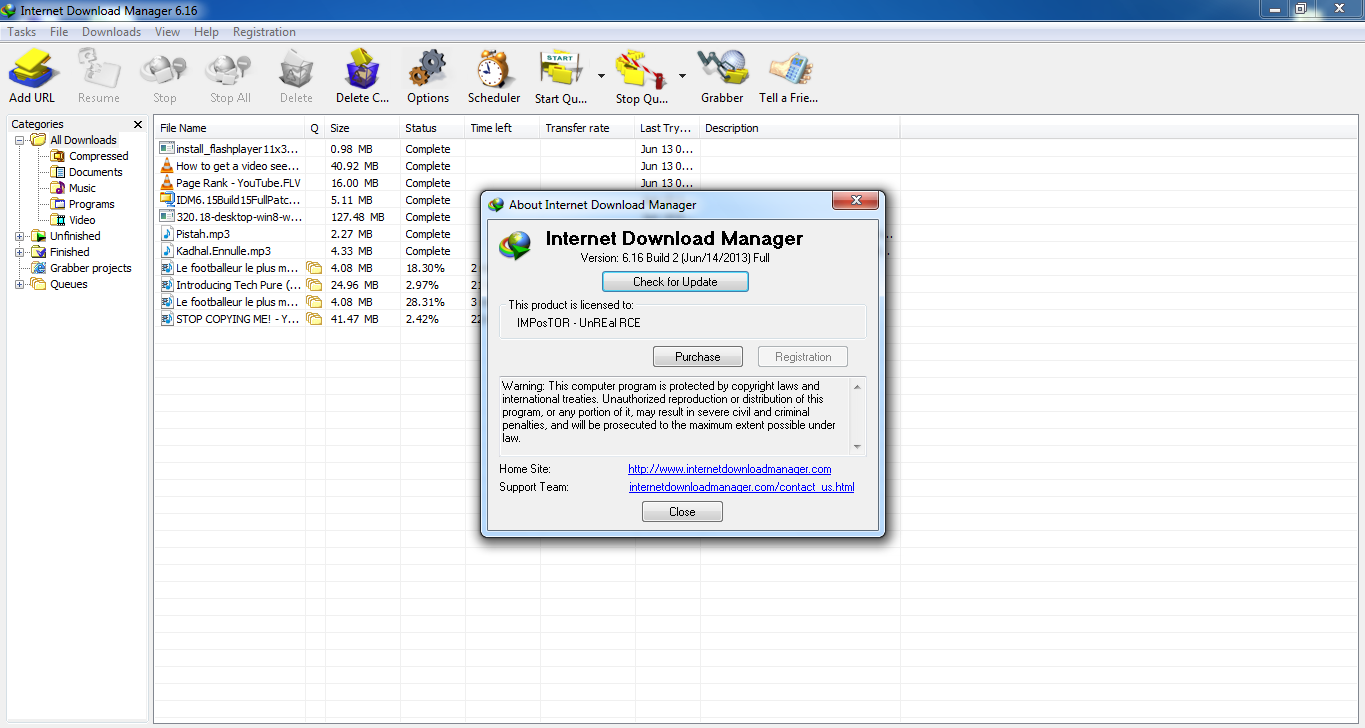This screenshot has height=728, width=1365.
Task: Sort by Description column header
Action: (800, 128)
